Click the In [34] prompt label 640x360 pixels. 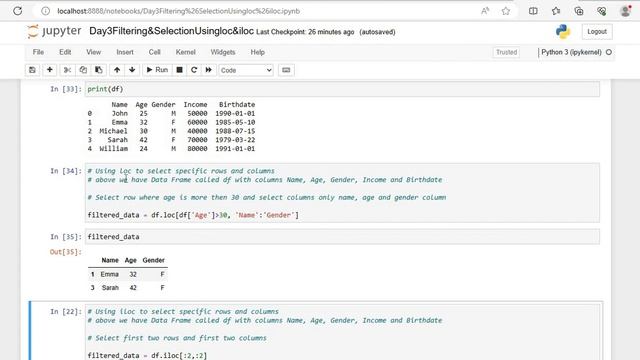tap(66, 171)
